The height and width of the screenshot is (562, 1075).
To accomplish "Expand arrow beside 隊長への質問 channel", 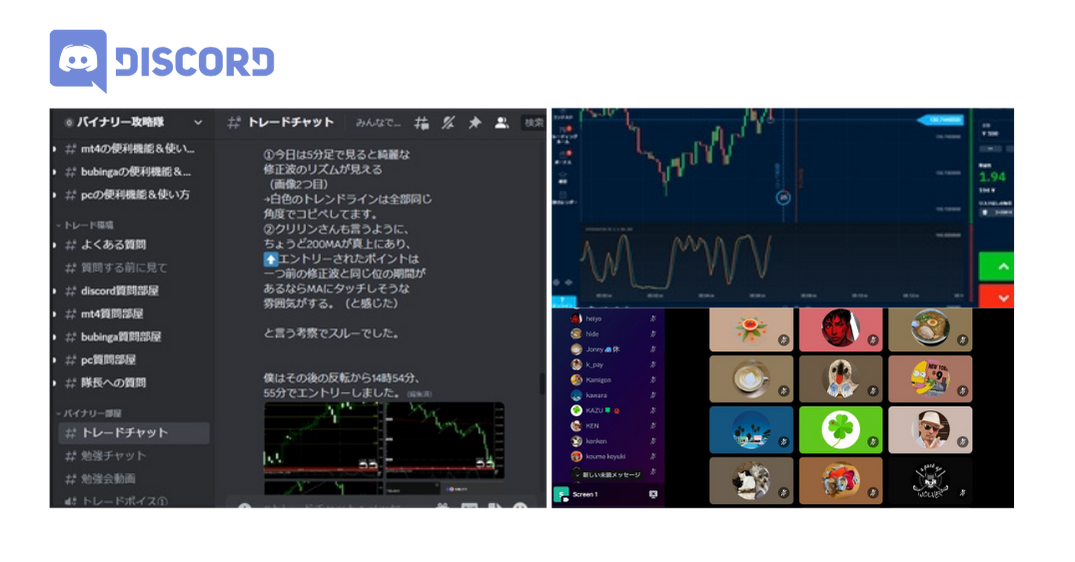I will pos(55,382).
